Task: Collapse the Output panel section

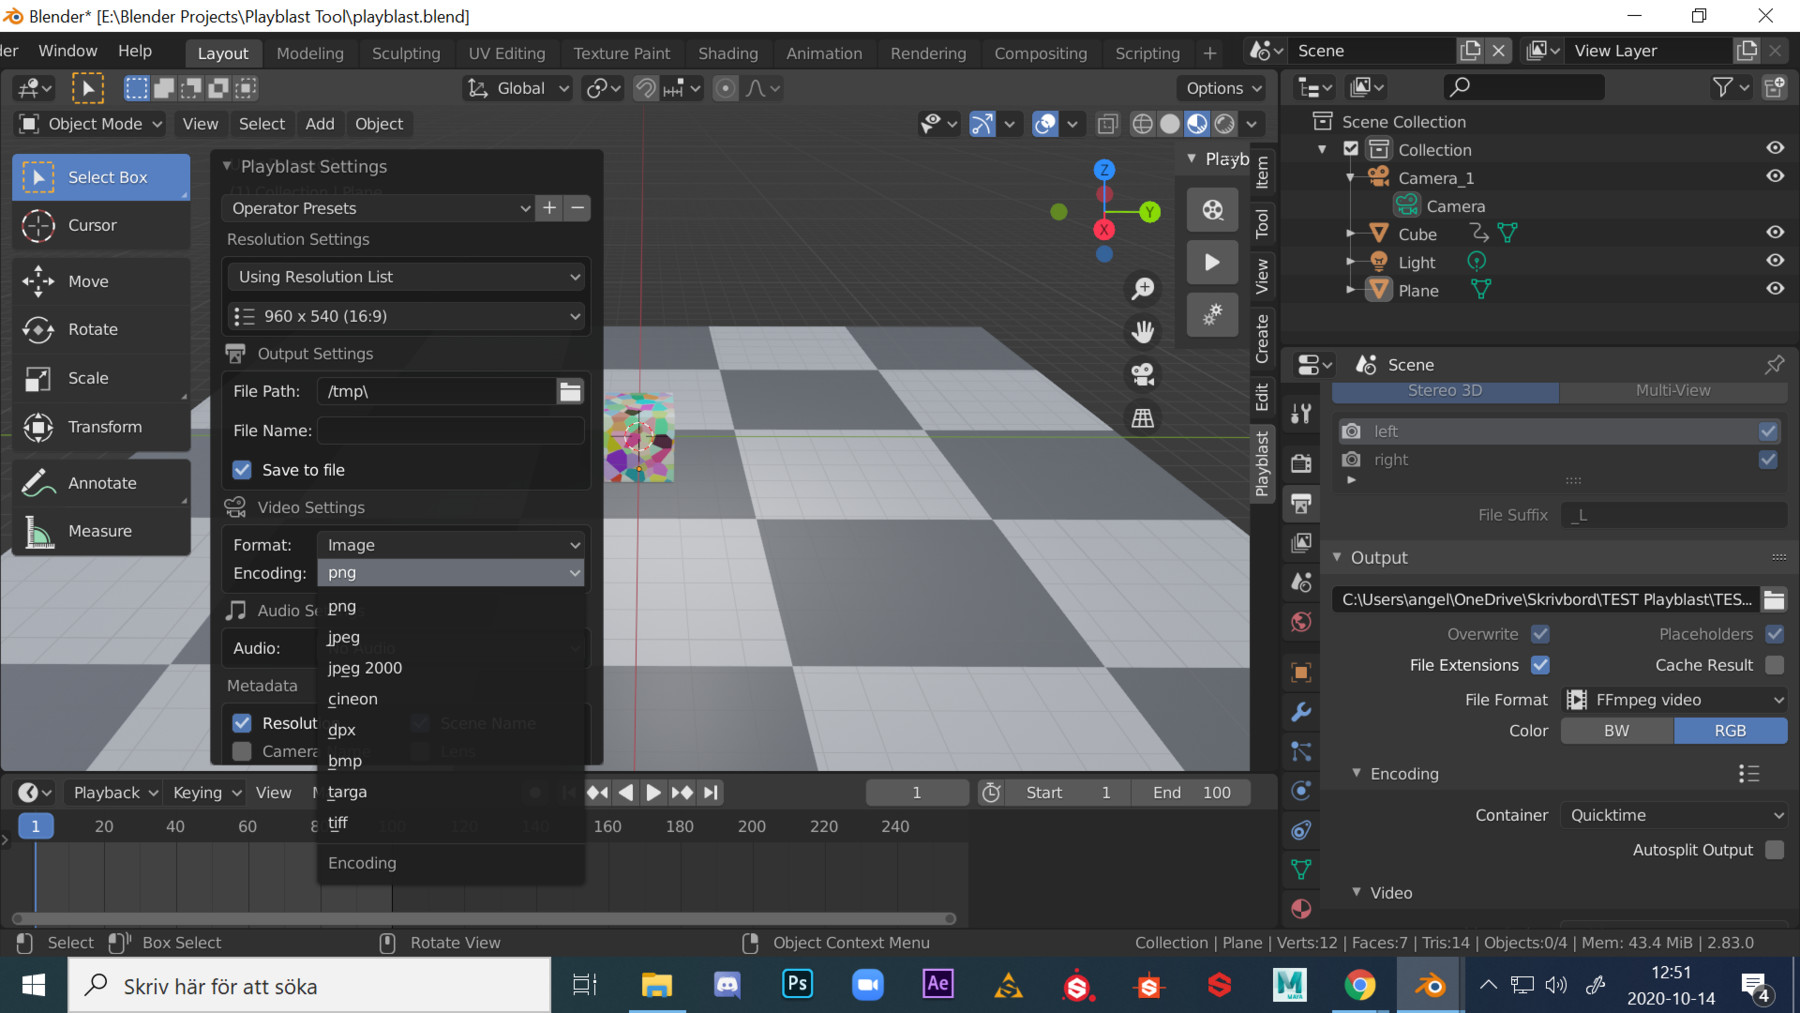Action: (1337, 557)
